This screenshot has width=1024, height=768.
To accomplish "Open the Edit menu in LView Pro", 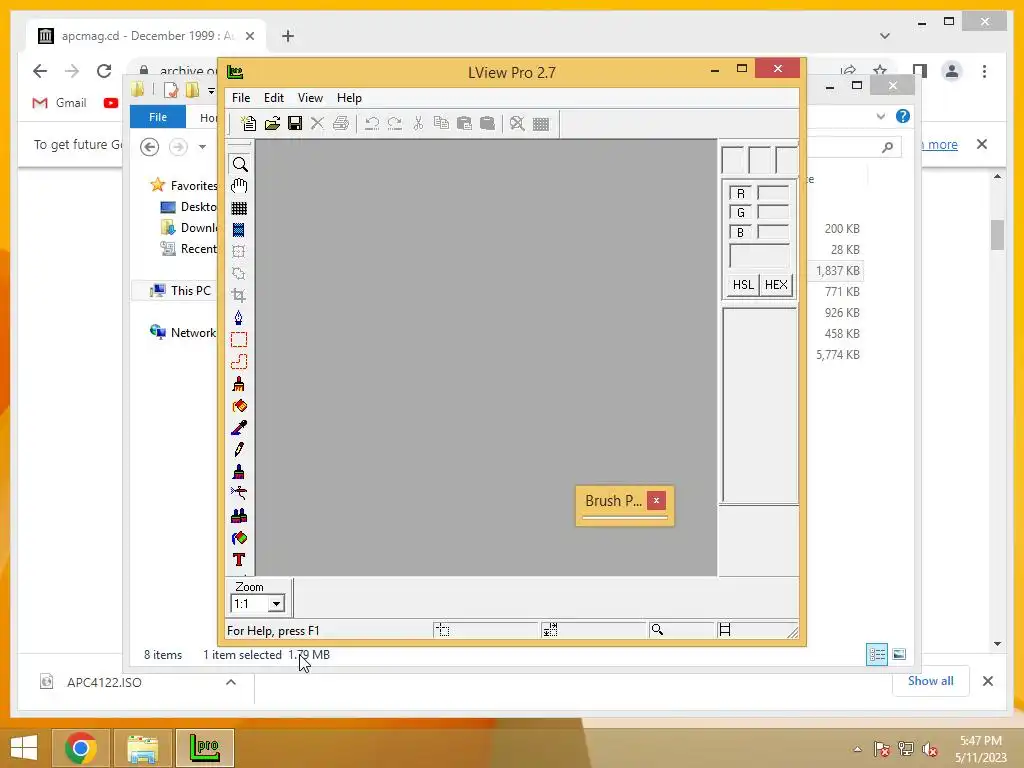I will tap(274, 98).
